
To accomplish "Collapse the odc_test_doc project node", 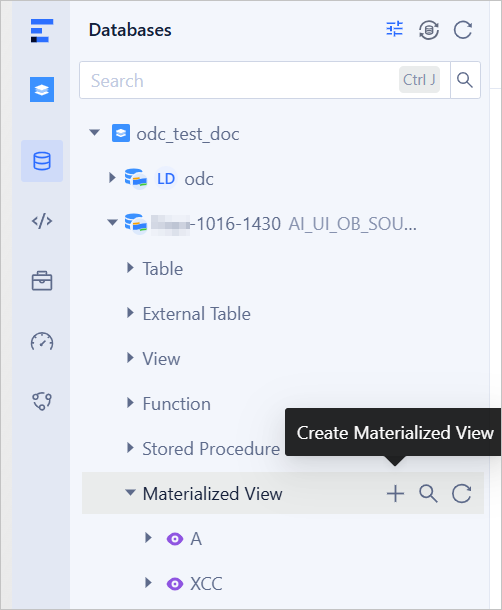I will tap(94, 133).
